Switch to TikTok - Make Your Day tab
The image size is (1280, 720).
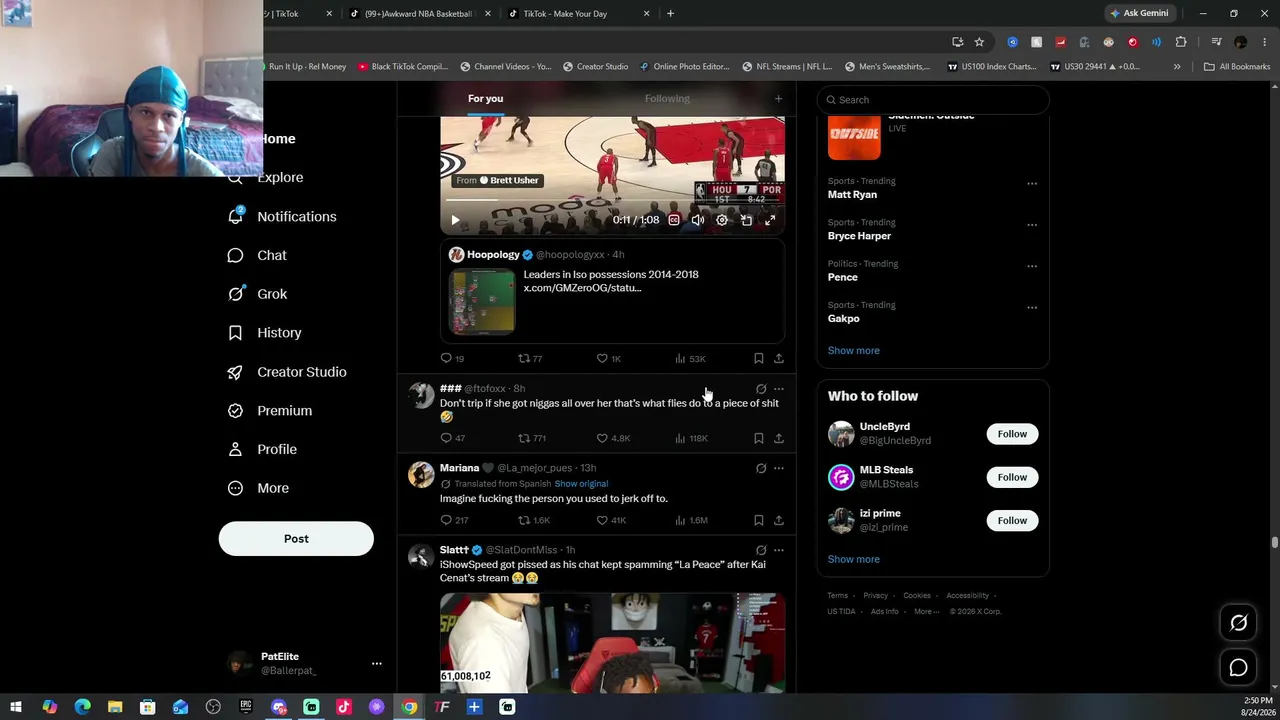point(578,14)
